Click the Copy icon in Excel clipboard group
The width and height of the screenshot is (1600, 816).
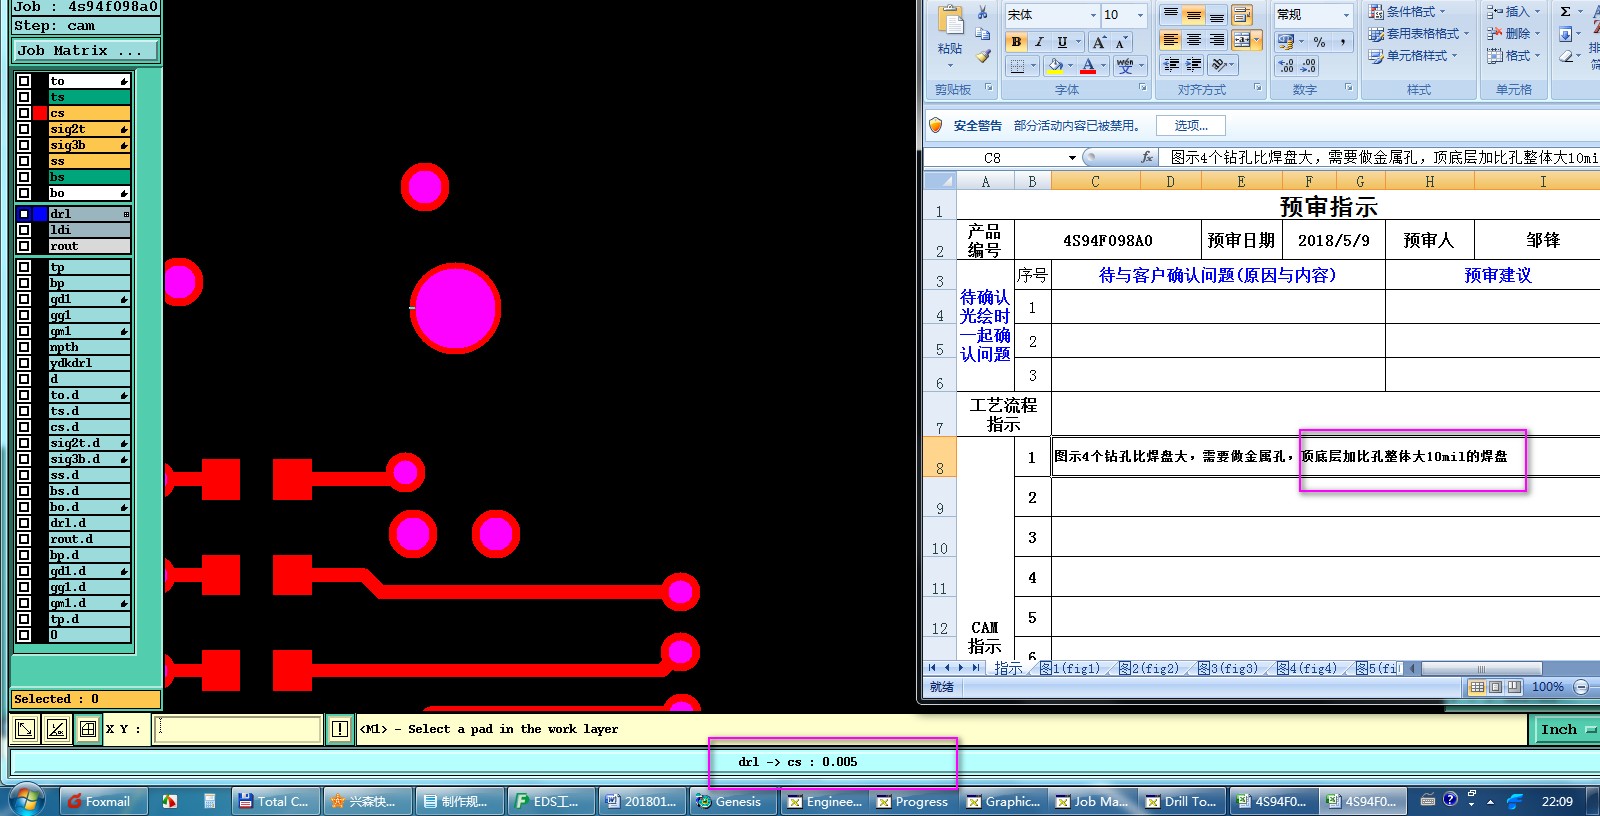[982, 33]
